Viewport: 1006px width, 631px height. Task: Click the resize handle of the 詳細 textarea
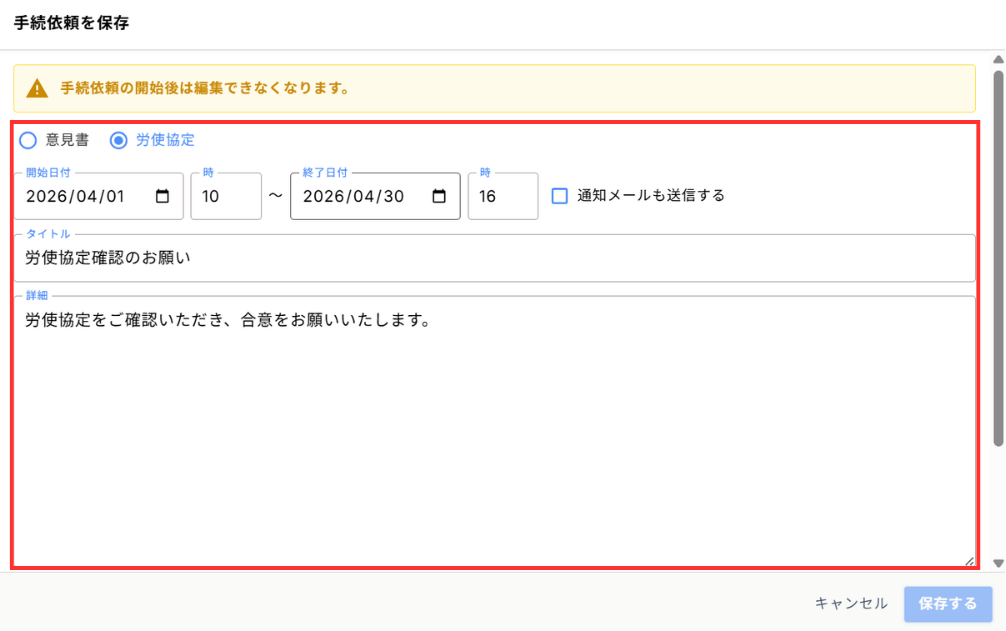968,561
